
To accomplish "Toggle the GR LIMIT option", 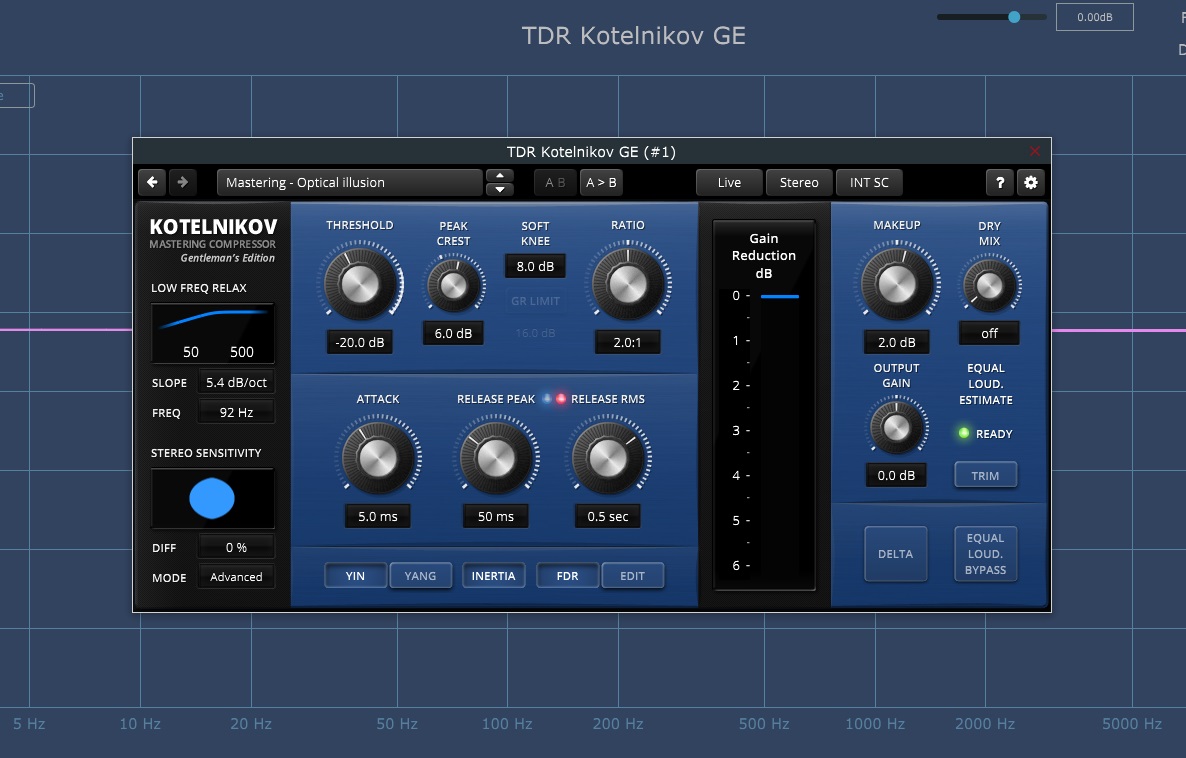I will (x=535, y=300).
